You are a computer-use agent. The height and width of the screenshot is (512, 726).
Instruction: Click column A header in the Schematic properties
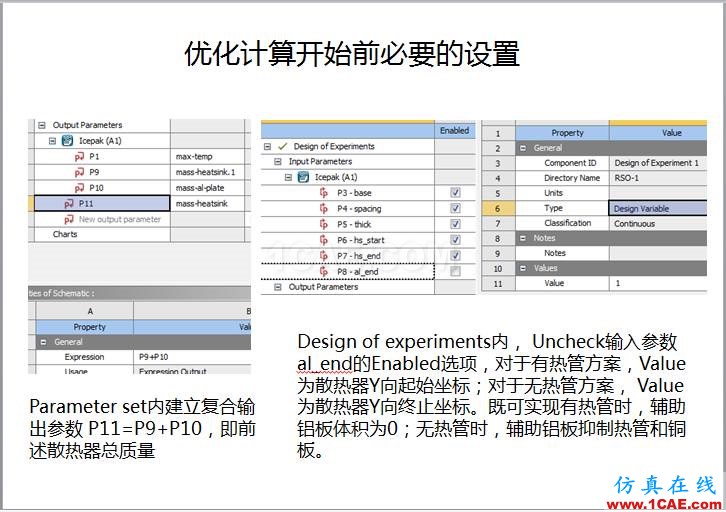[85, 311]
